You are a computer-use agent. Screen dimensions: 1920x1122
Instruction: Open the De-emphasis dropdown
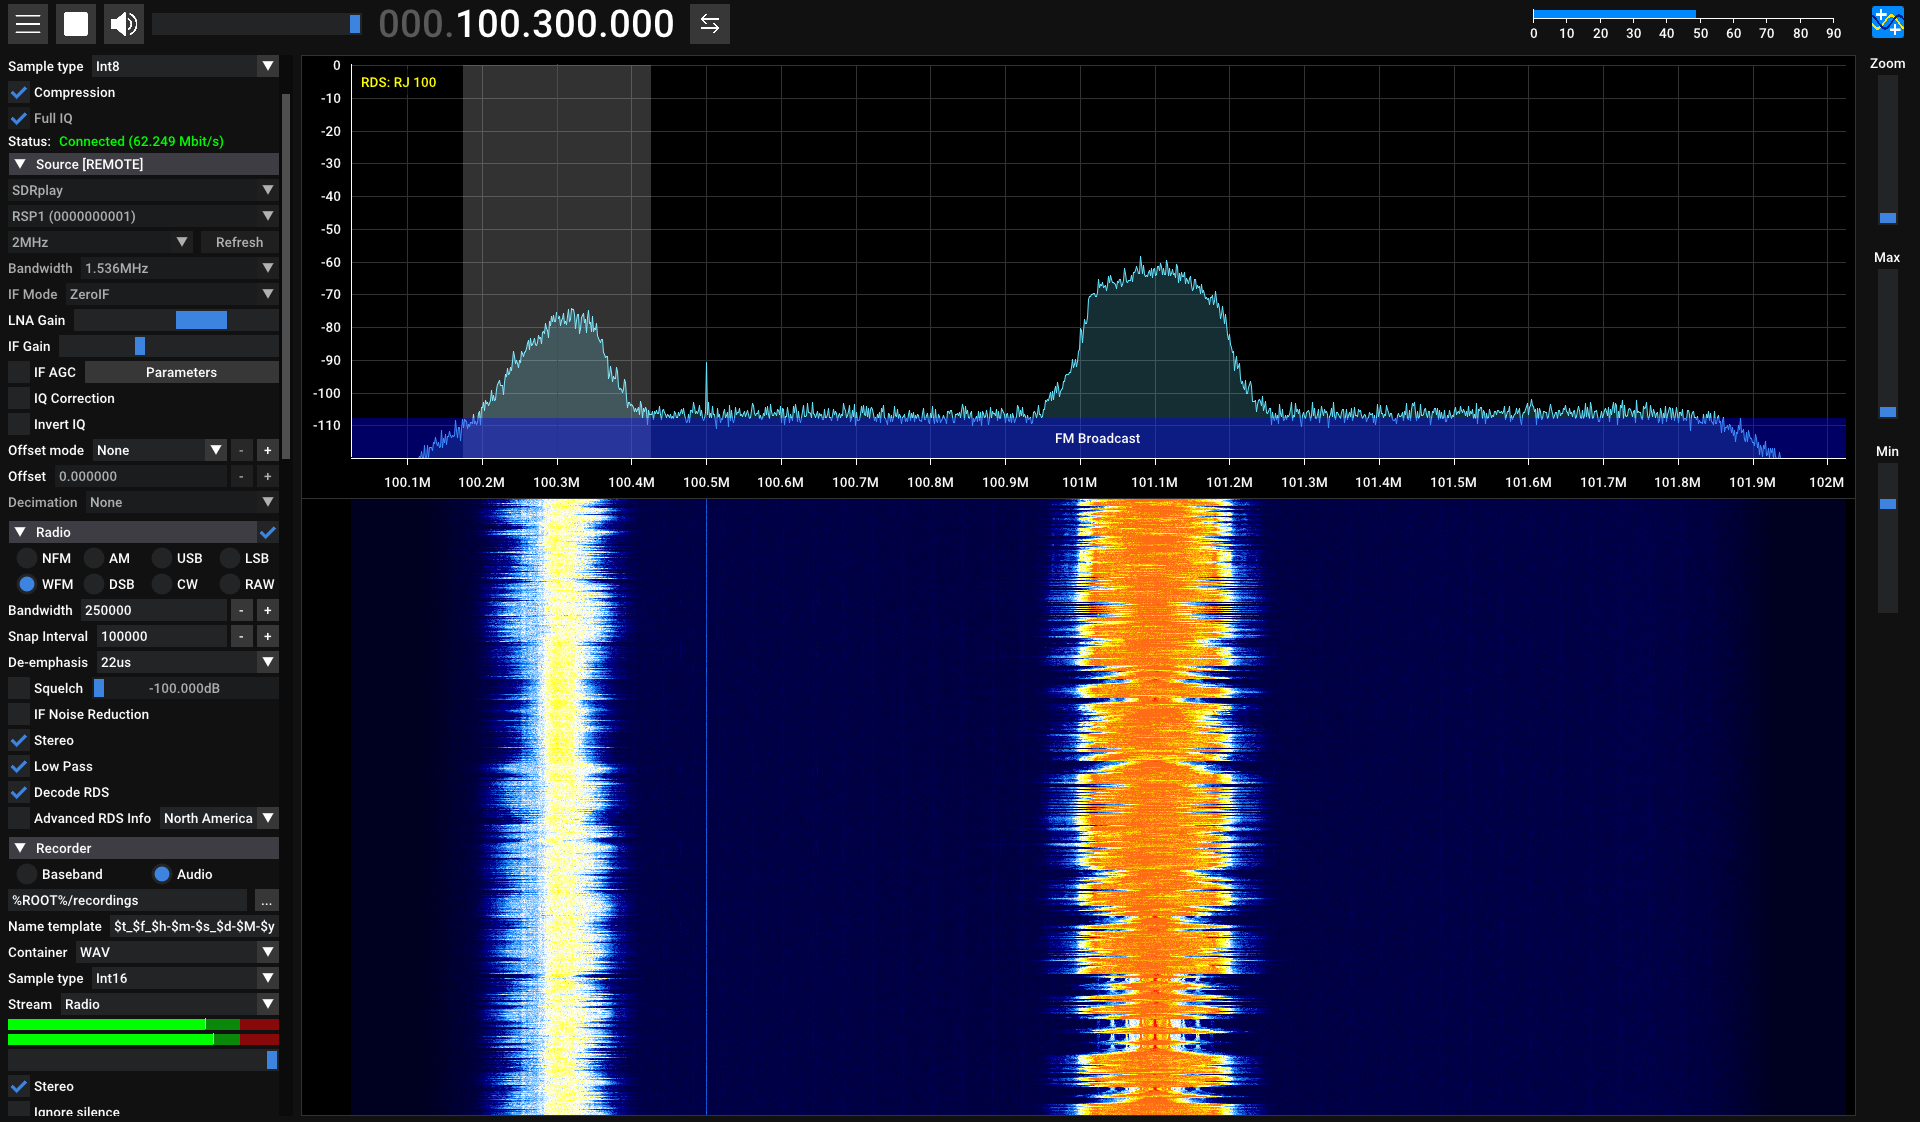pos(187,662)
